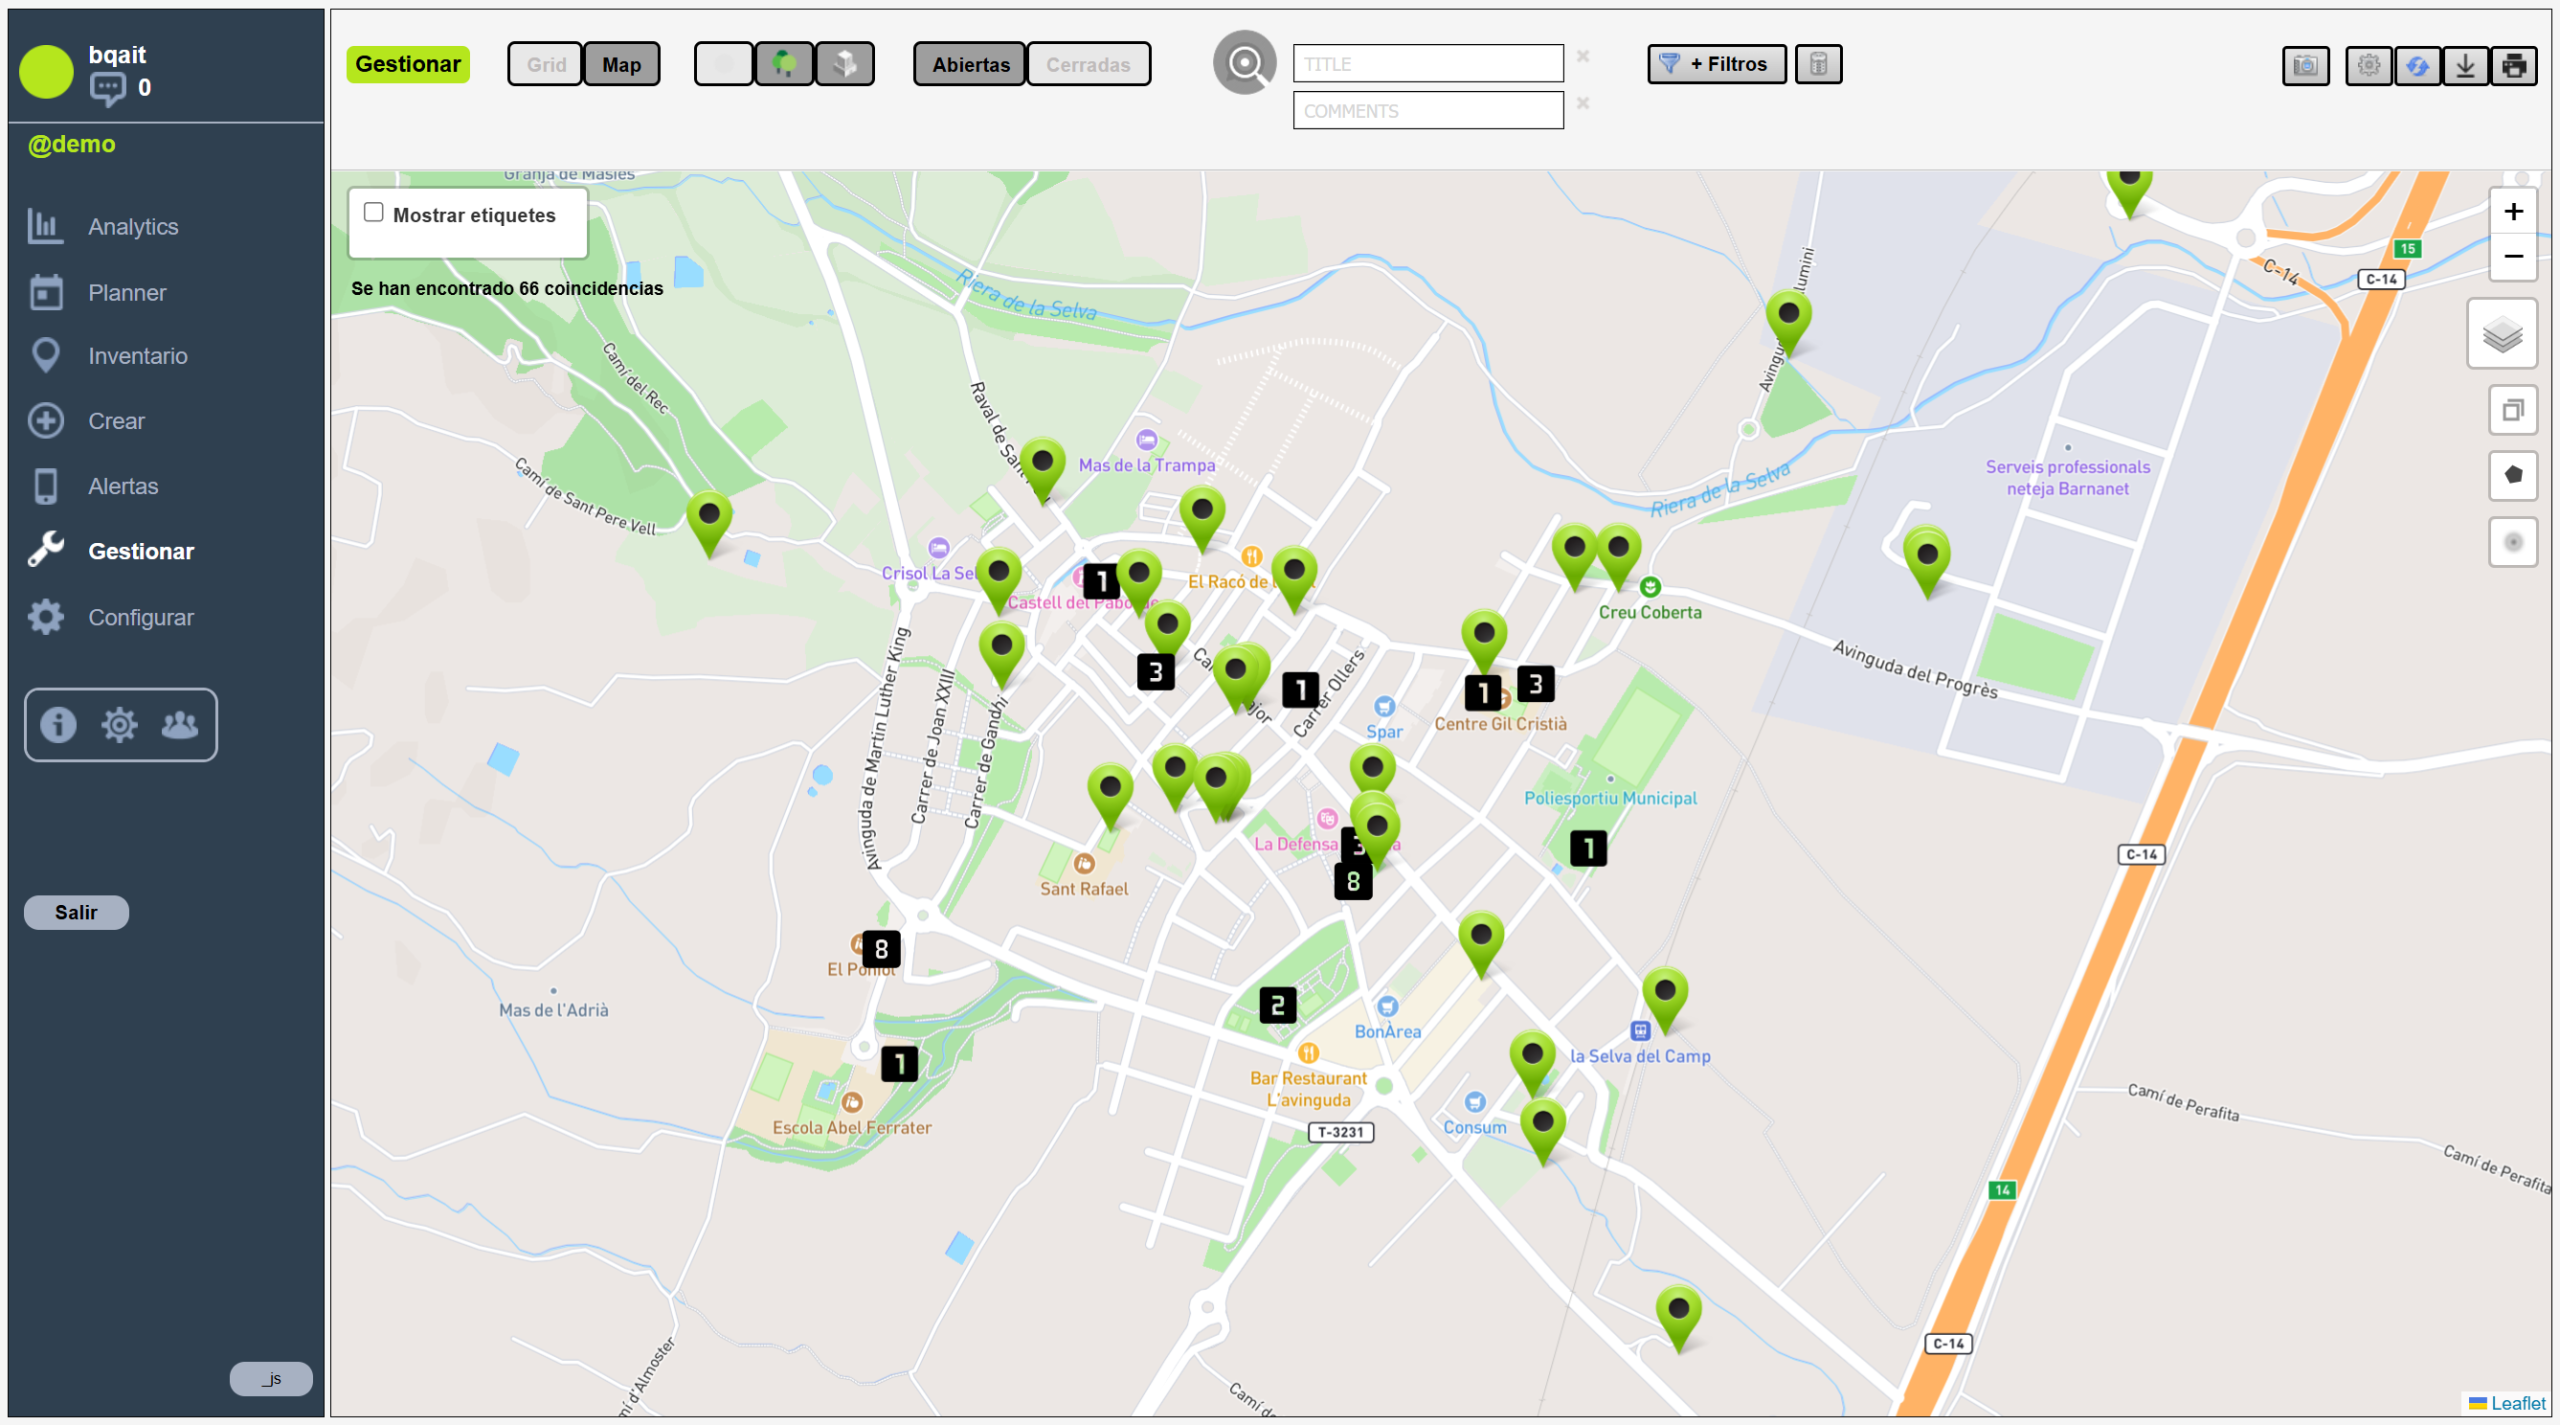Click the download icon button
Screen dimensions: 2560x1425
tap(2465, 66)
